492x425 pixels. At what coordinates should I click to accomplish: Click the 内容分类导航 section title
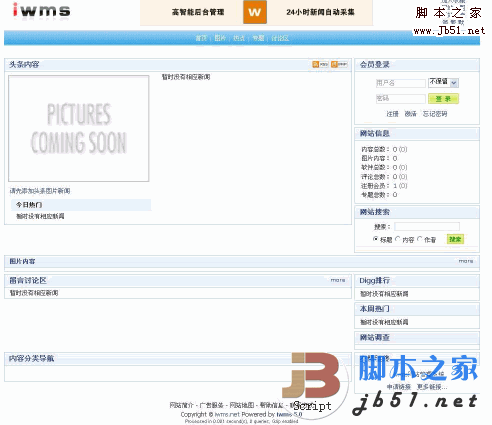pos(32,358)
